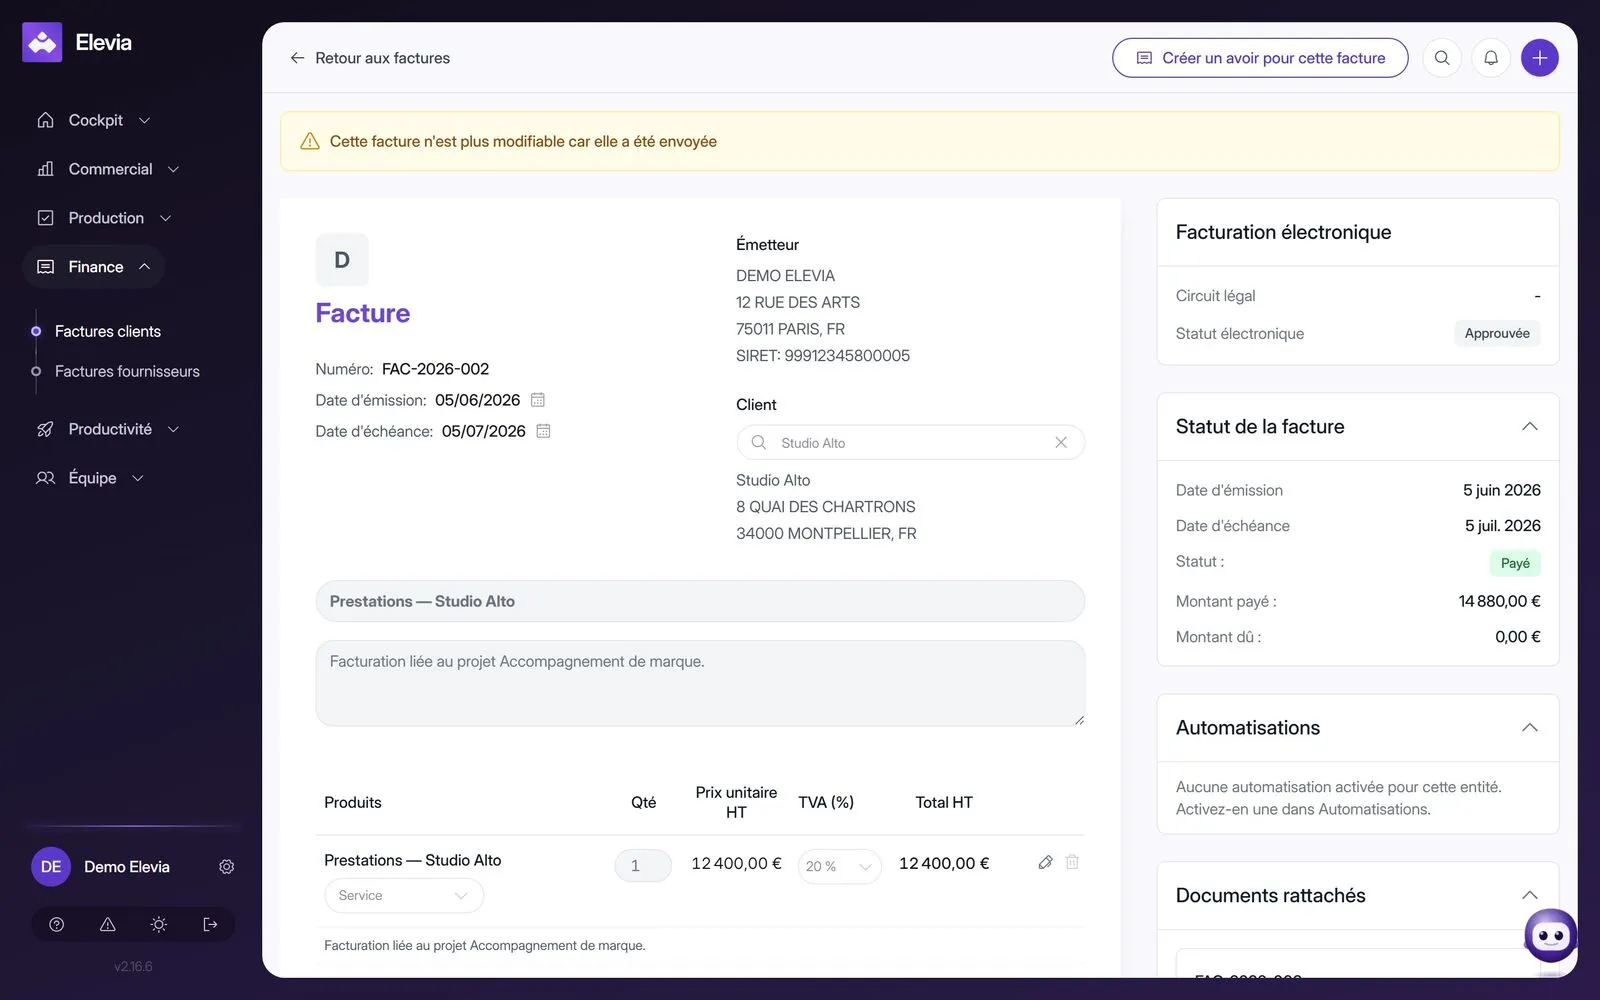Clear Studio Alto client with X icon
Viewport: 1600px width, 1000px height.
point(1061,442)
